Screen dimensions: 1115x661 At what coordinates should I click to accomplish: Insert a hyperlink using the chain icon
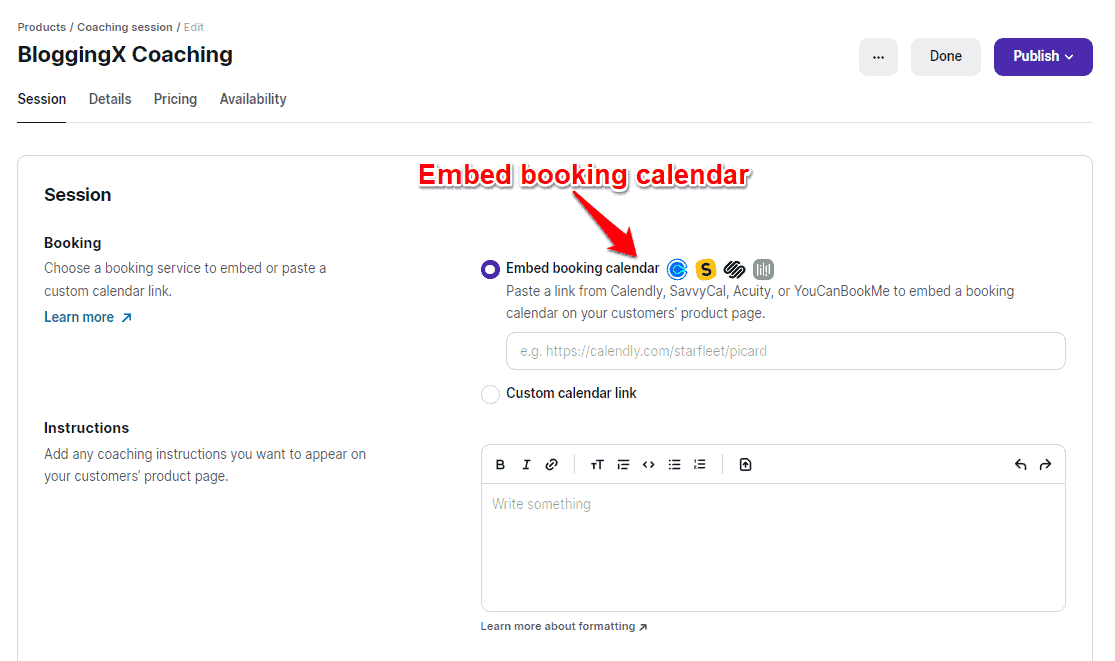552,464
